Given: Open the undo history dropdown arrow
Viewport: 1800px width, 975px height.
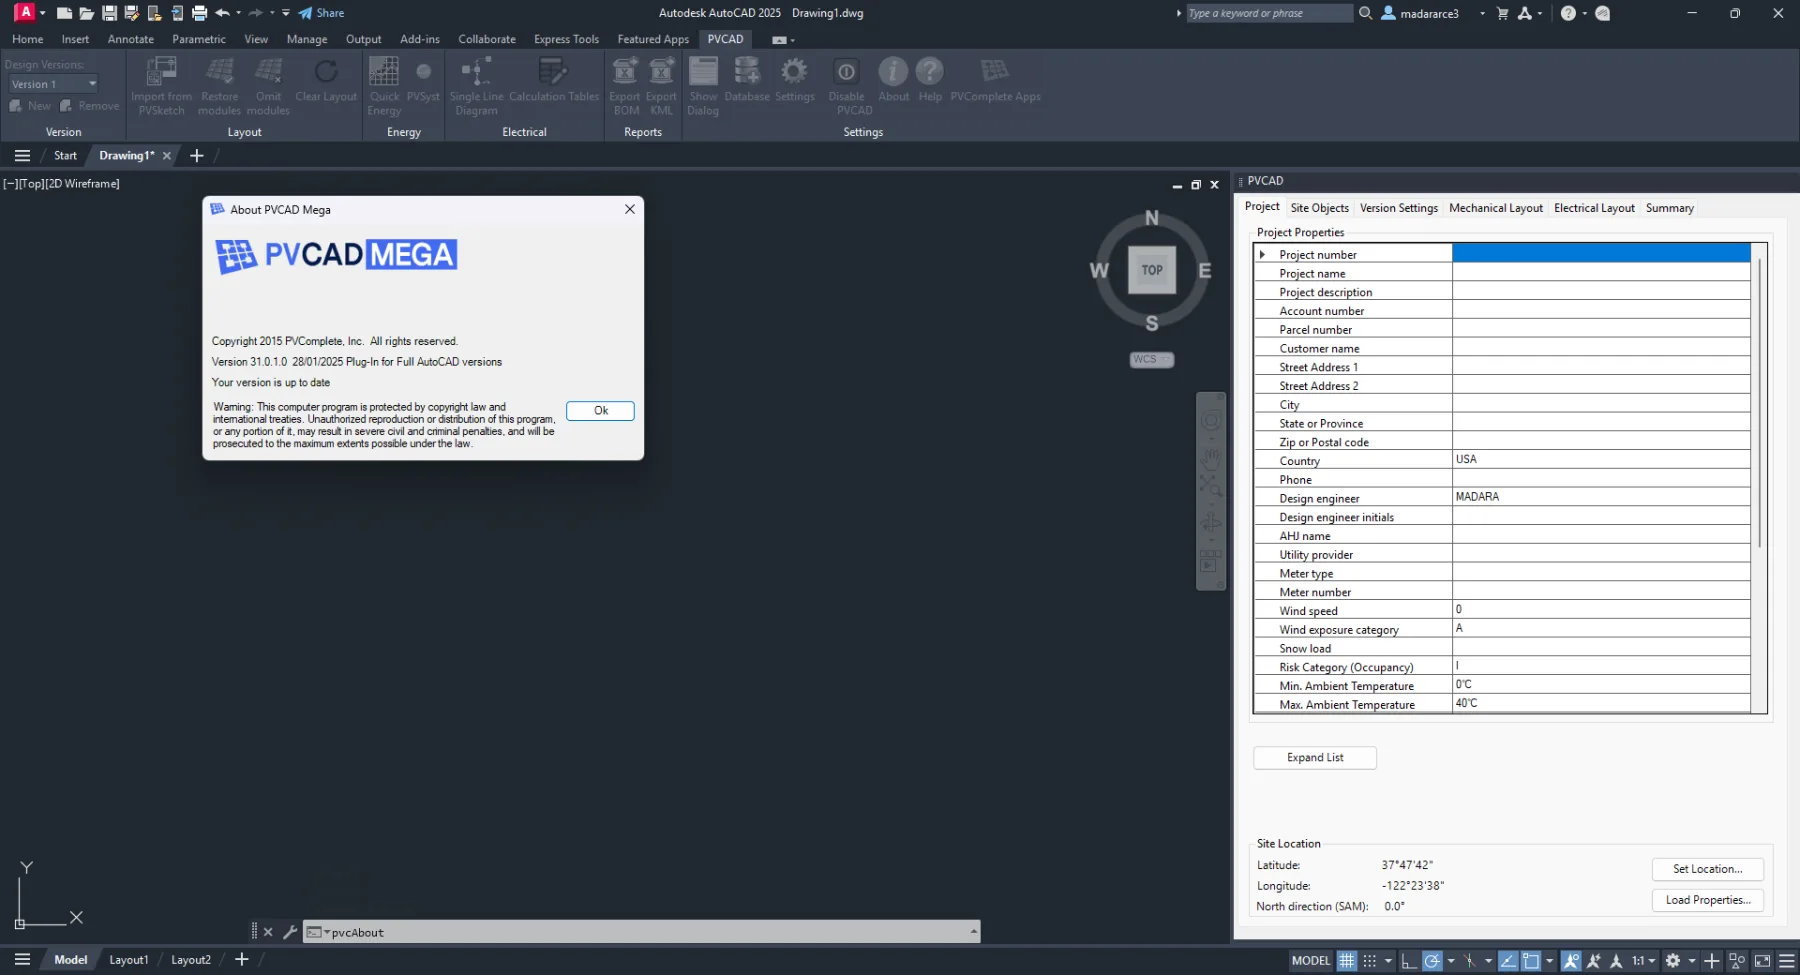Looking at the screenshot, I should 238,13.
